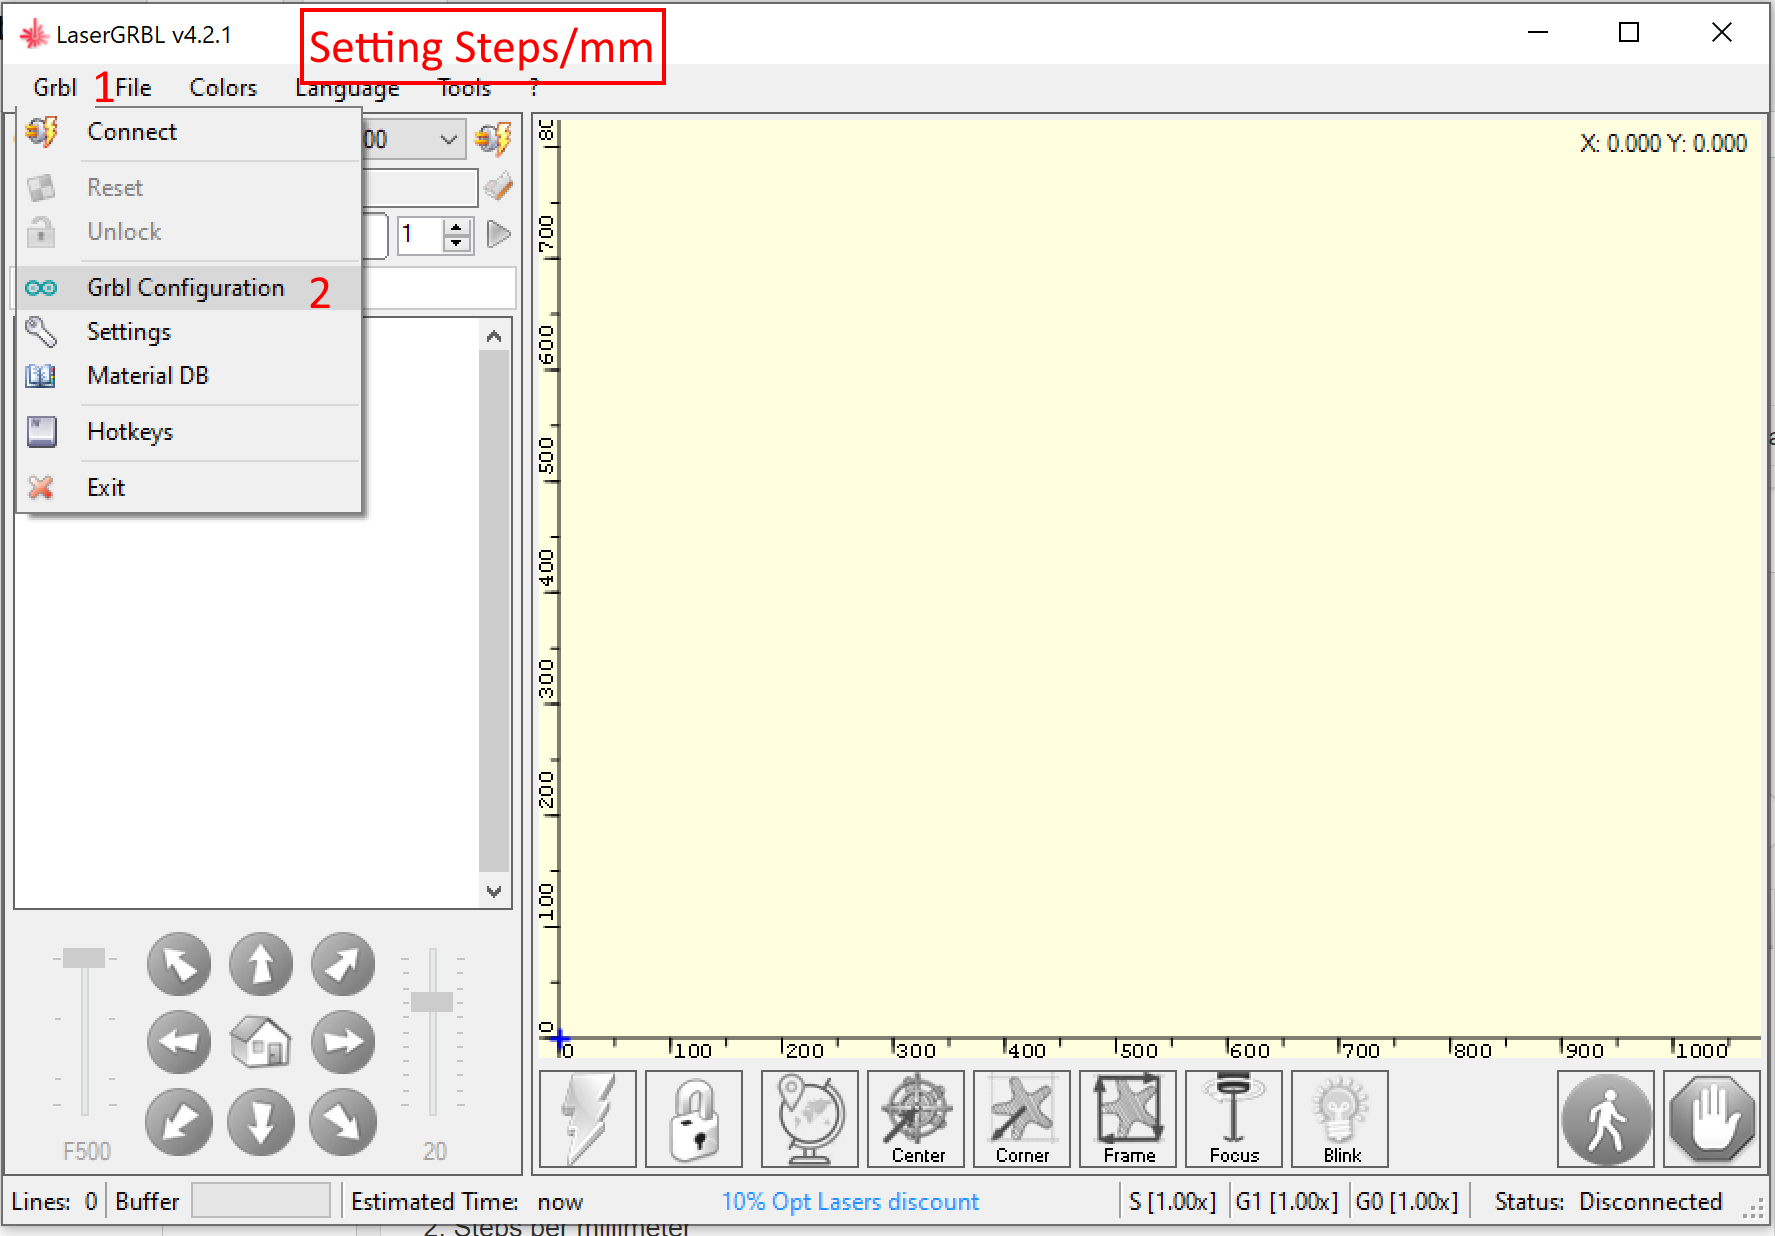1775x1236 pixels.
Task: Increase passes with the stepper up arrow
Action: click(x=457, y=228)
